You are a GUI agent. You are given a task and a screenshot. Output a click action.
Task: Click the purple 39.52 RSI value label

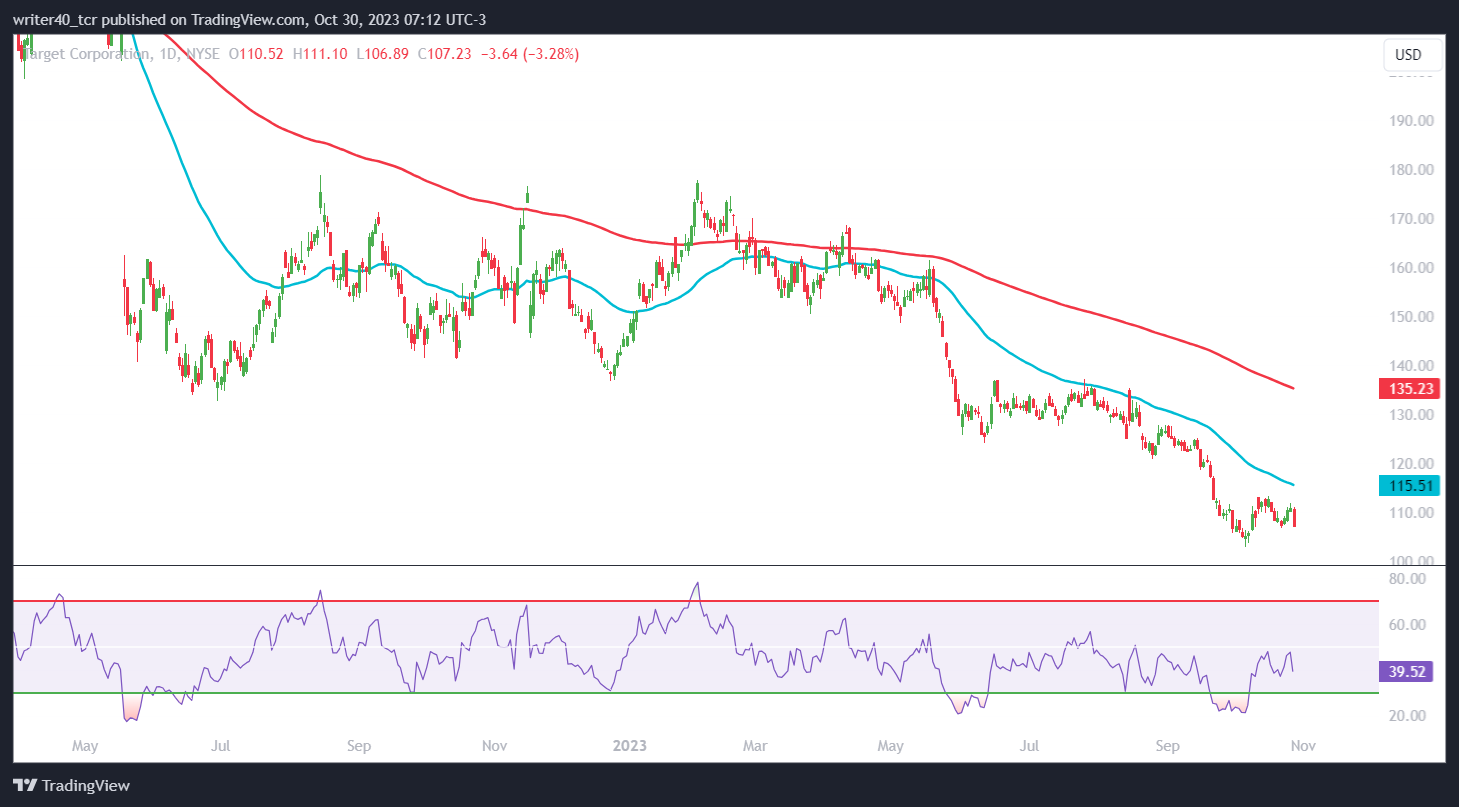(x=1408, y=671)
